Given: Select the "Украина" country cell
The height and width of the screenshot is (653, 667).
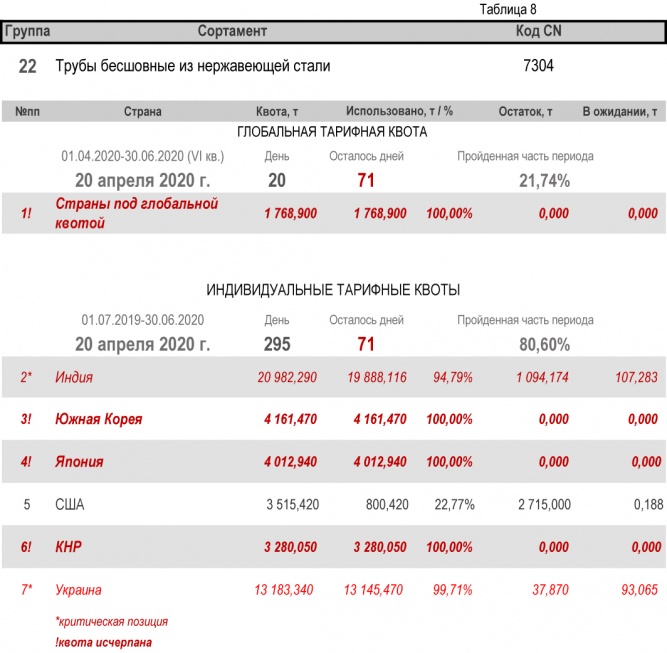Looking at the screenshot, I should pos(78,590).
